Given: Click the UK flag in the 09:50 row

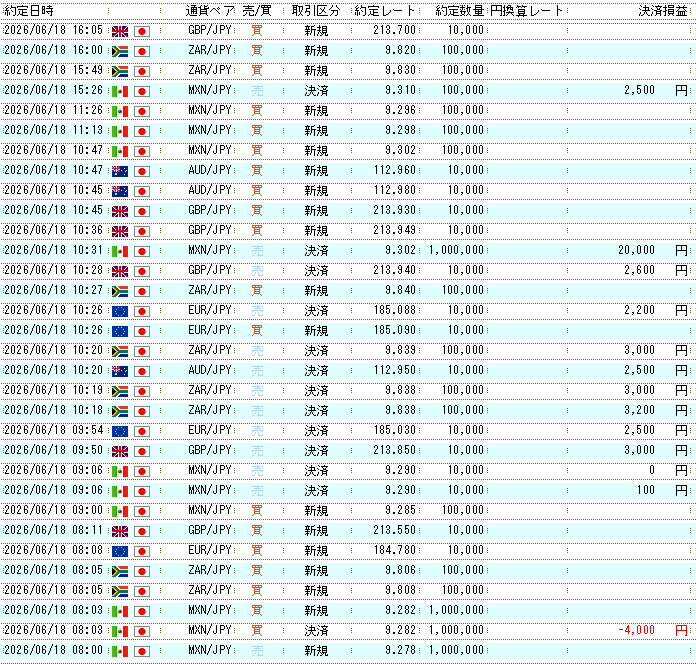Looking at the screenshot, I should [120, 451].
